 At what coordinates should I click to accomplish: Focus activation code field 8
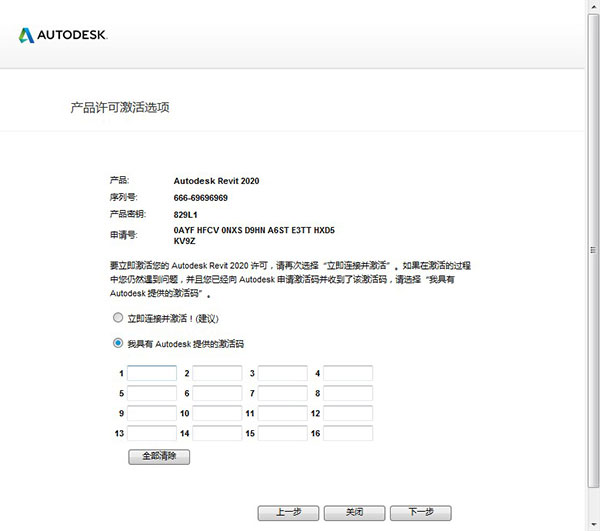click(348, 394)
